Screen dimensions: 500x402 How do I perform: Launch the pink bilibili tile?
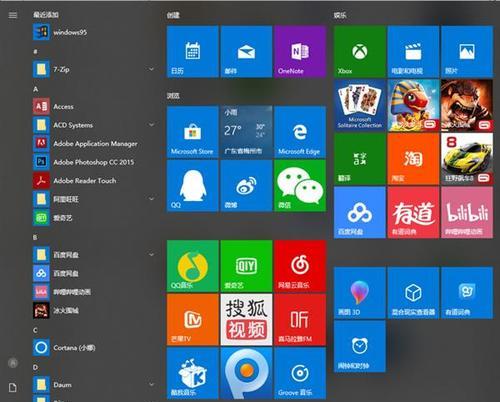(467, 212)
